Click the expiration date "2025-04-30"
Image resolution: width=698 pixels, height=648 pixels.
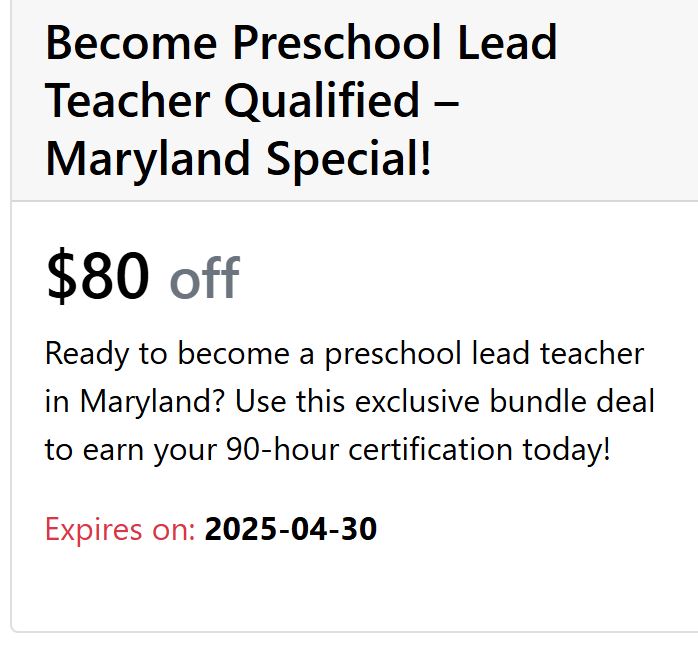click(290, 529)
